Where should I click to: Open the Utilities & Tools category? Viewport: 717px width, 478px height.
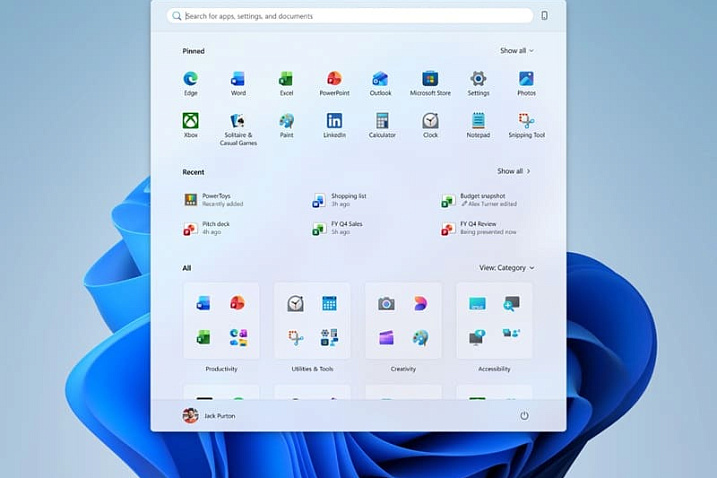click(x=312, y=321)
